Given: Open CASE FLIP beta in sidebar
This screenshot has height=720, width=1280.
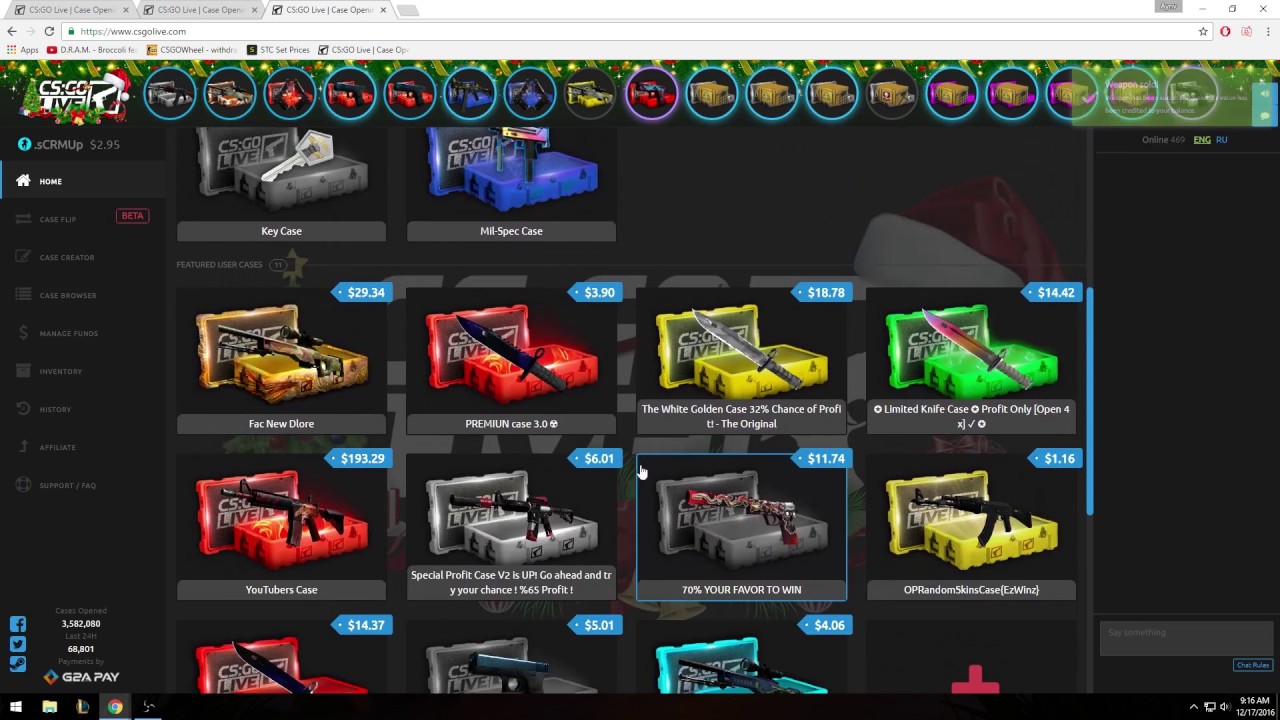Looking at the screenshot, I should (82, 219).
